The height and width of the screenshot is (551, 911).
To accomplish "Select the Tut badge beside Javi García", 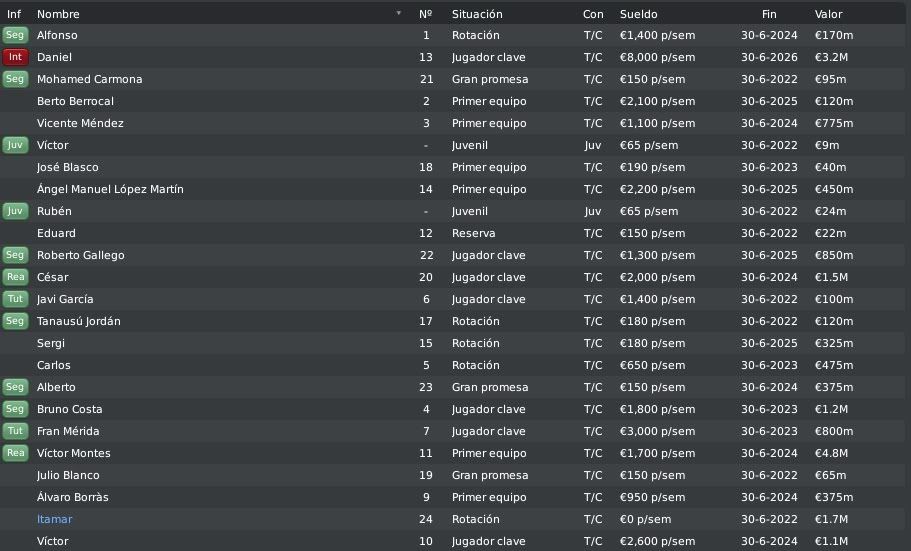I will click(15, 299).
